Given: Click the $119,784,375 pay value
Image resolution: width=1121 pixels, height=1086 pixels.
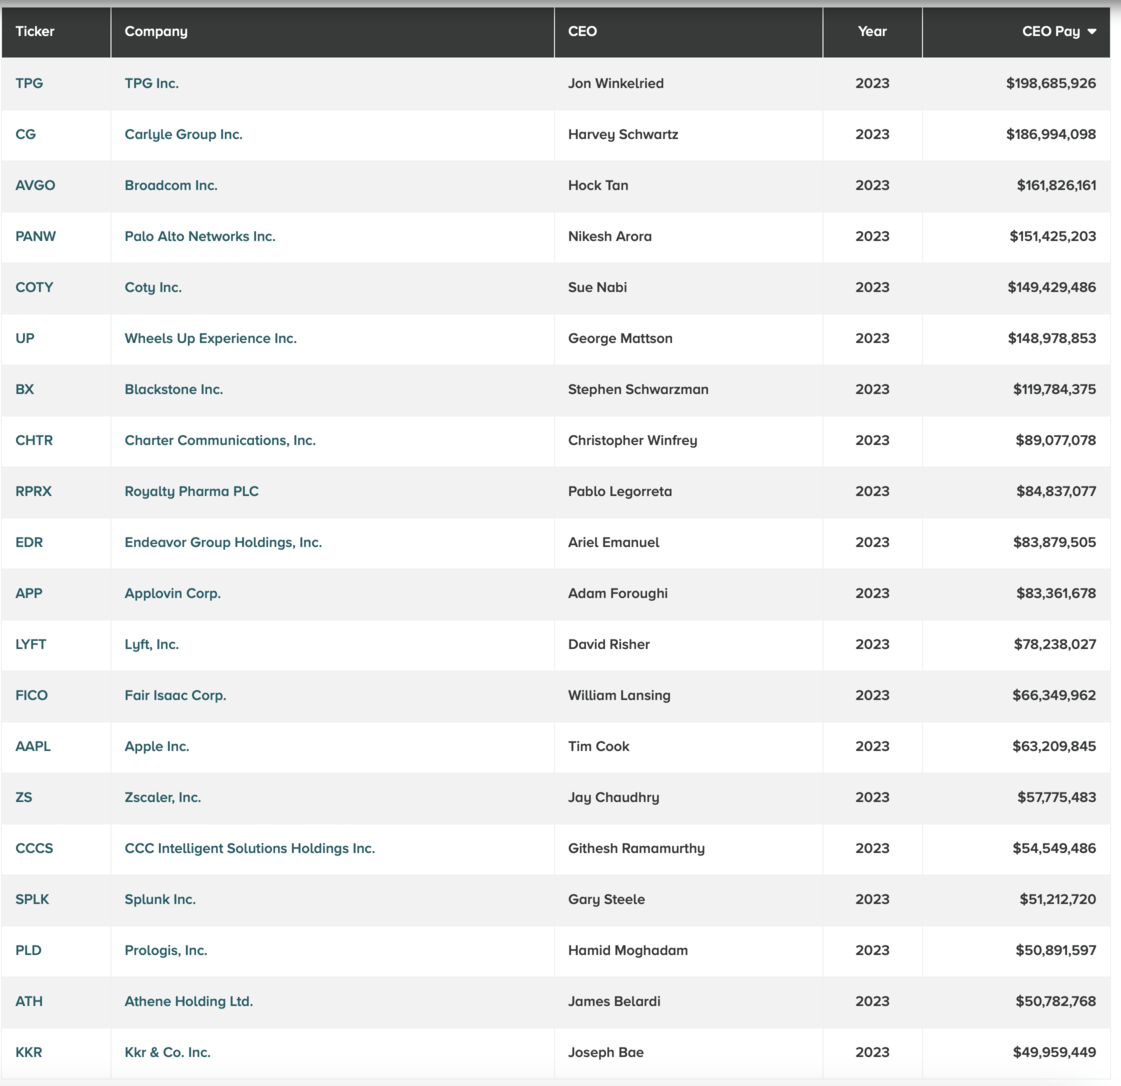Looking at the screenshot, I should tap(1055, 390).
